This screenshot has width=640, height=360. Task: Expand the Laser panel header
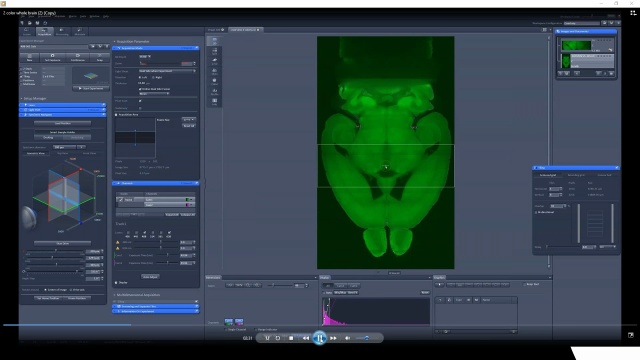(x=62, y=105)
